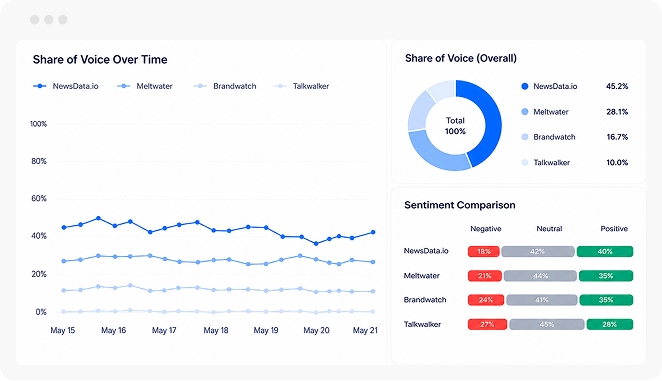Click the May 16 axis label
This screenshot has height=381, width=662.
click(x=114, y=330)
